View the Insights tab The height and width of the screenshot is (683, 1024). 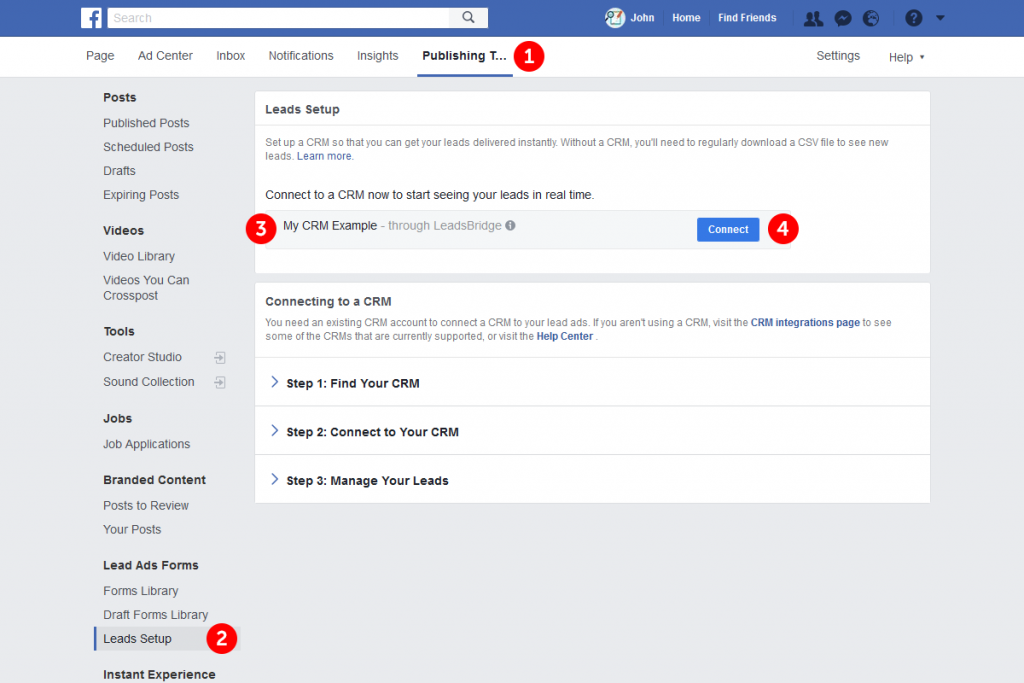point(377,56)
